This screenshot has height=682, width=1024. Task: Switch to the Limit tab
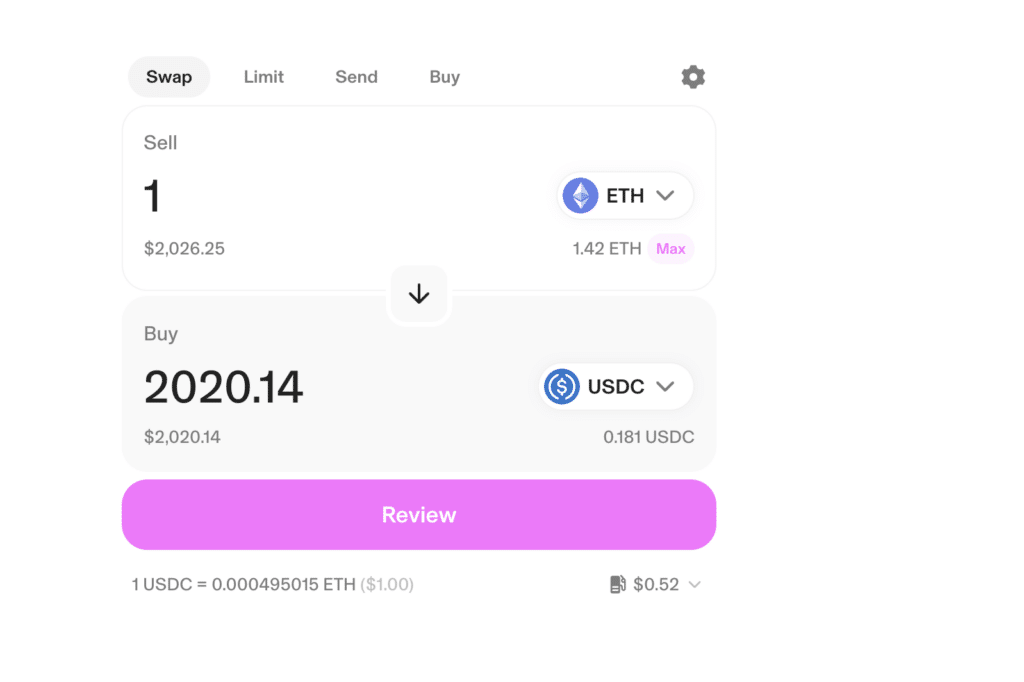click(x=264, y=77)
